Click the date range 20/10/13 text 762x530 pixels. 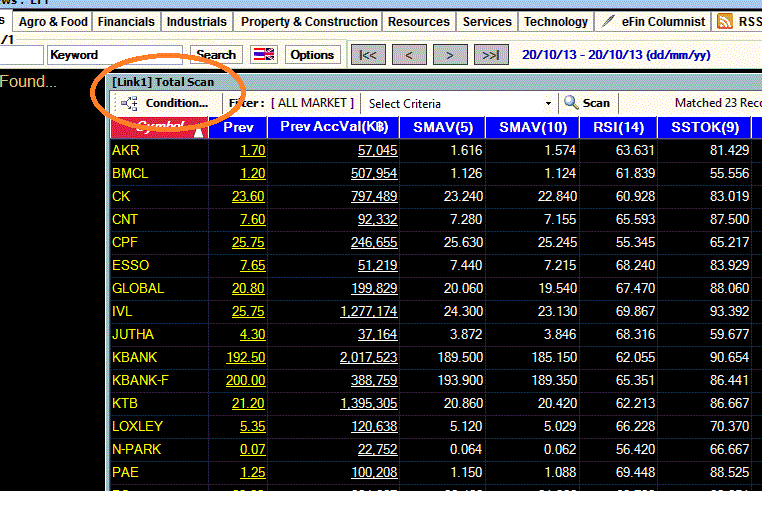[616, 54]
